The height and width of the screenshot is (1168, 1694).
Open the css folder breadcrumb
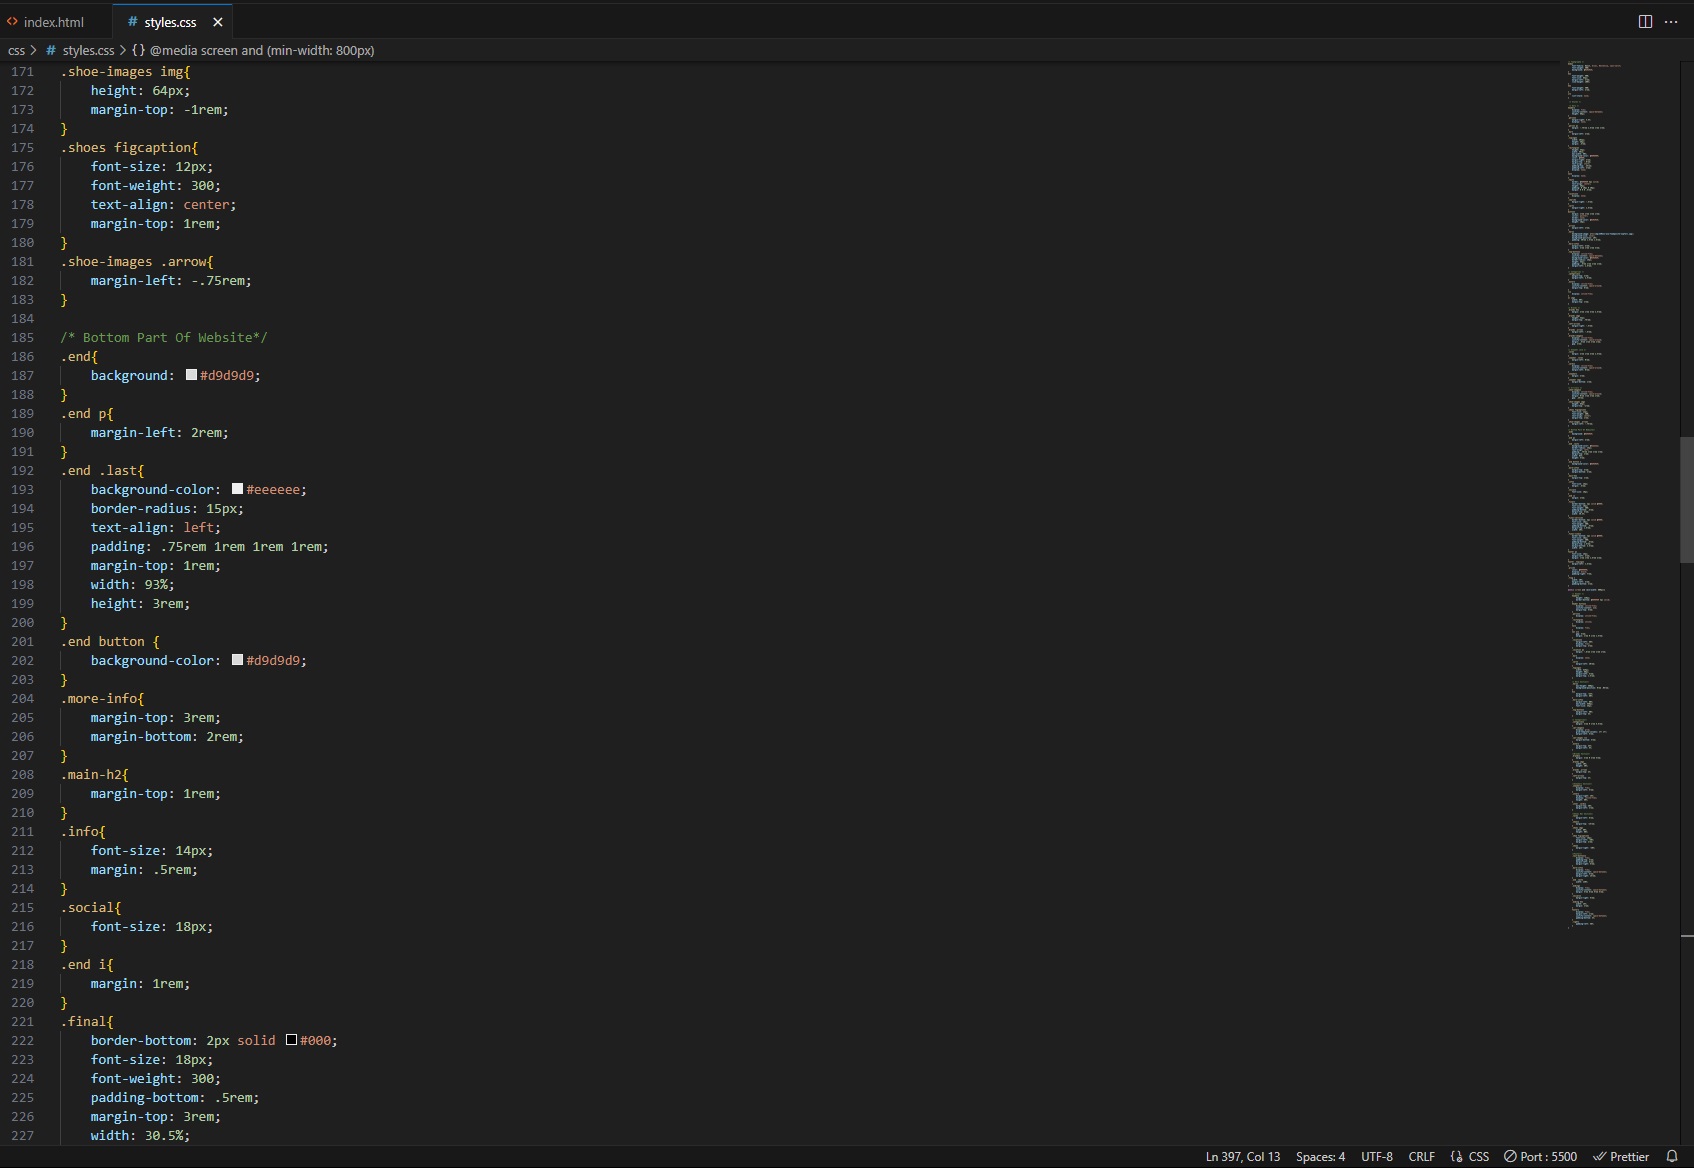click(16, 50)
